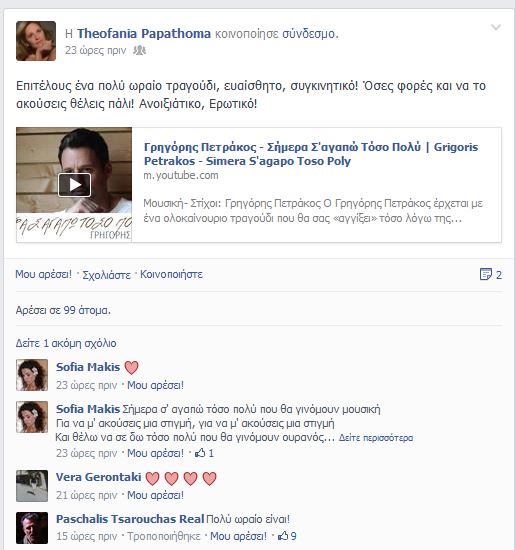
Task: Open the post options chevron menu
Action: [x=496, y=27]
